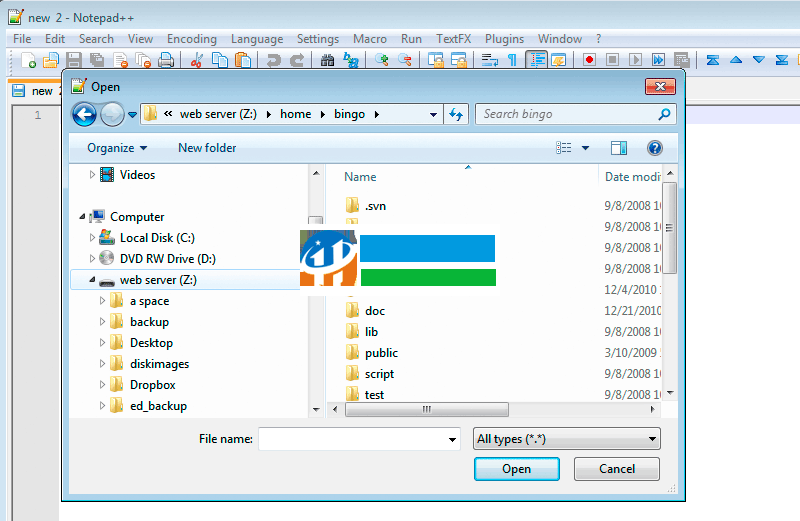The height and width of the screenshot is (521, 800).
Task: Click the New folder button
Action: [207, 148]
